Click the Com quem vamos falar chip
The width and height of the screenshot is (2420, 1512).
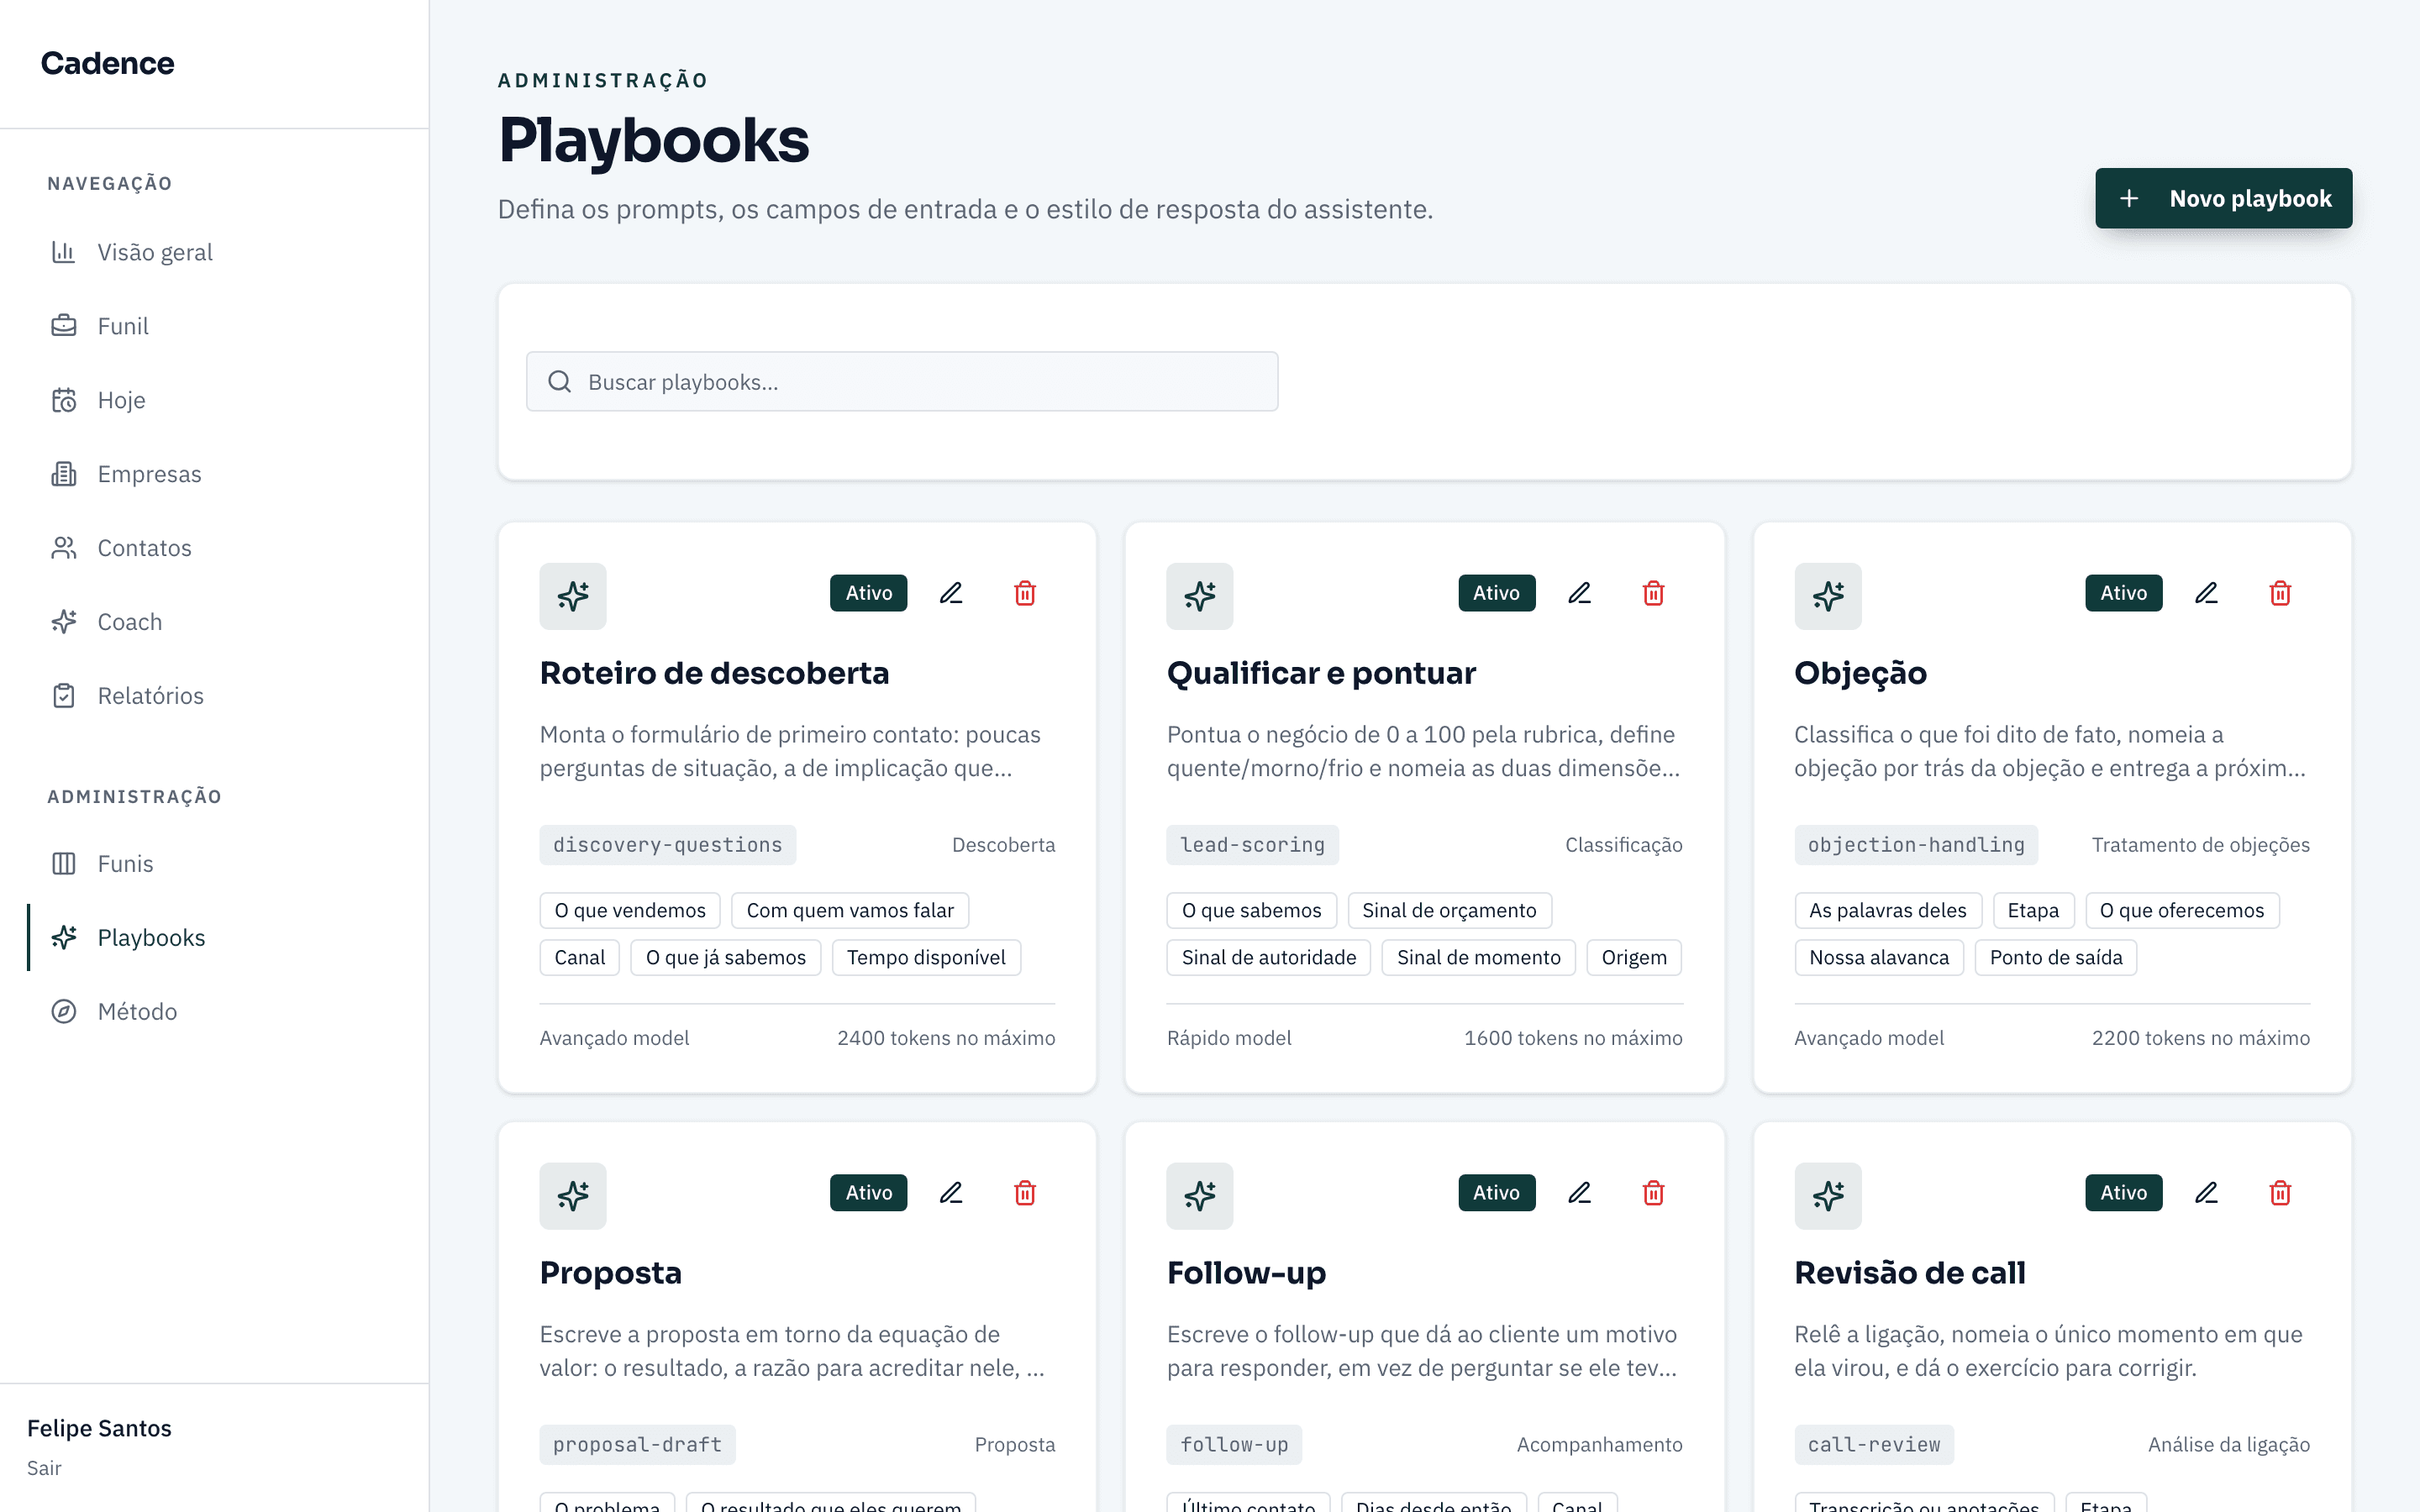tap(850, 911)
